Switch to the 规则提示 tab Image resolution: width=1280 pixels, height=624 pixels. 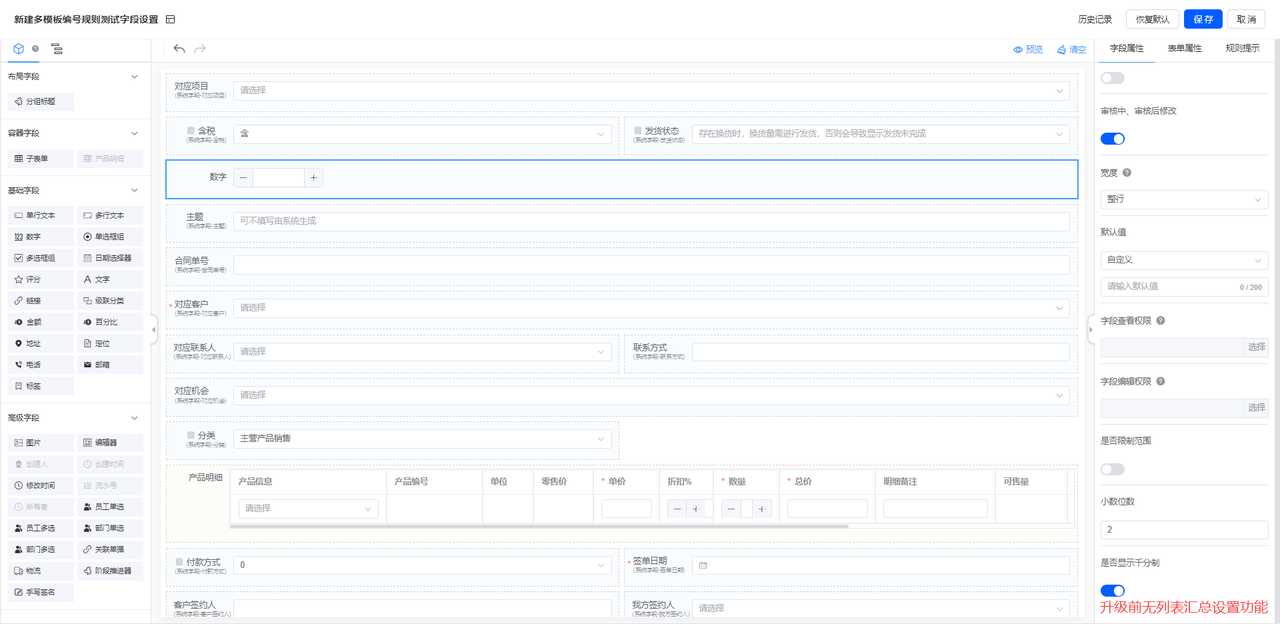coord(1242,48)
